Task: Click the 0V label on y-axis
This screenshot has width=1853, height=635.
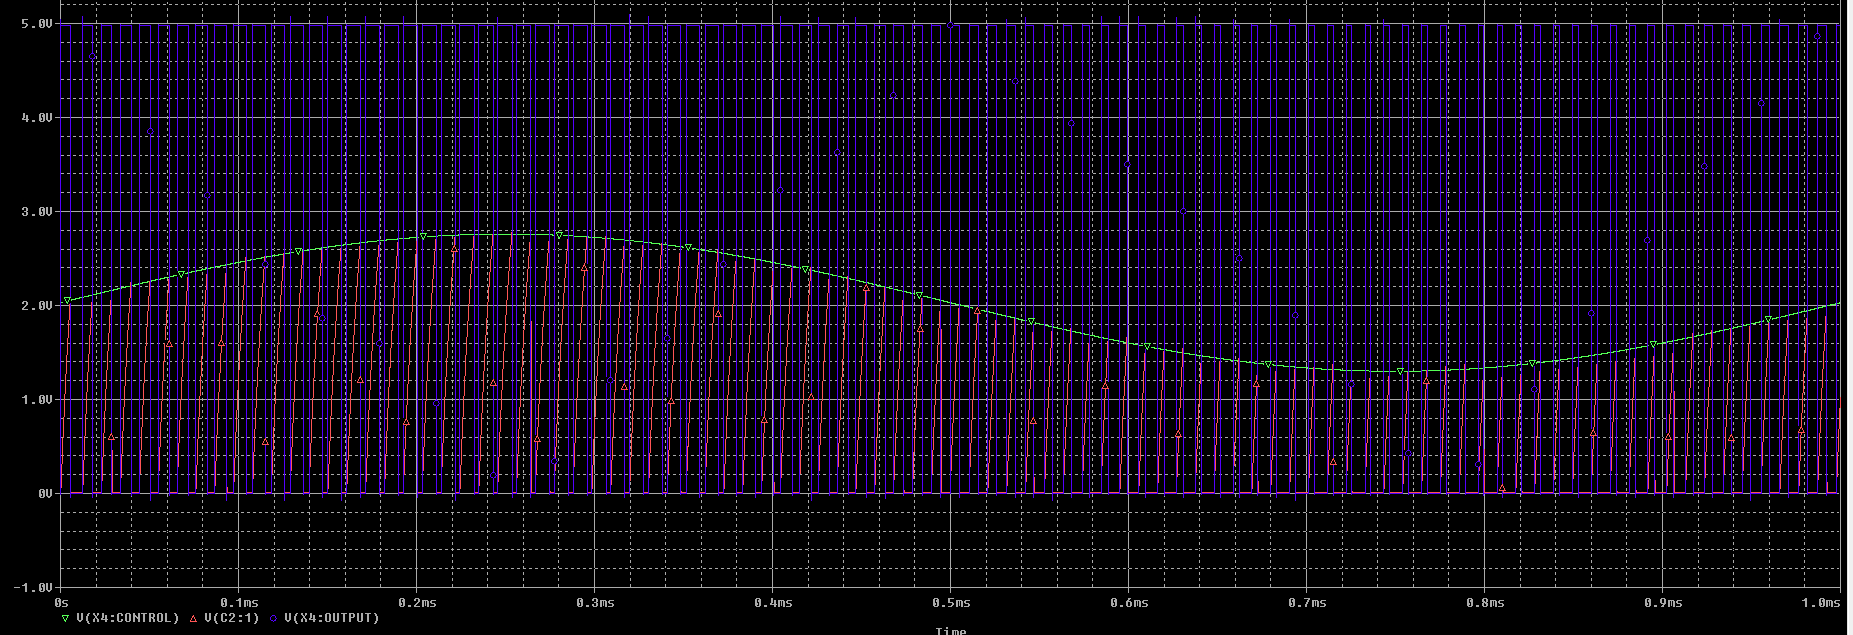Action: coord(44,494)
